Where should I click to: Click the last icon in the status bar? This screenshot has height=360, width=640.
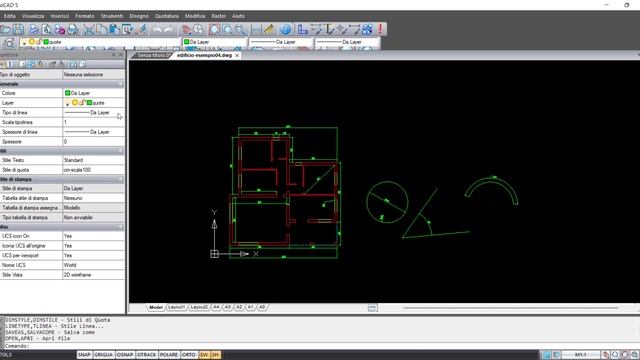click(634, 355)
